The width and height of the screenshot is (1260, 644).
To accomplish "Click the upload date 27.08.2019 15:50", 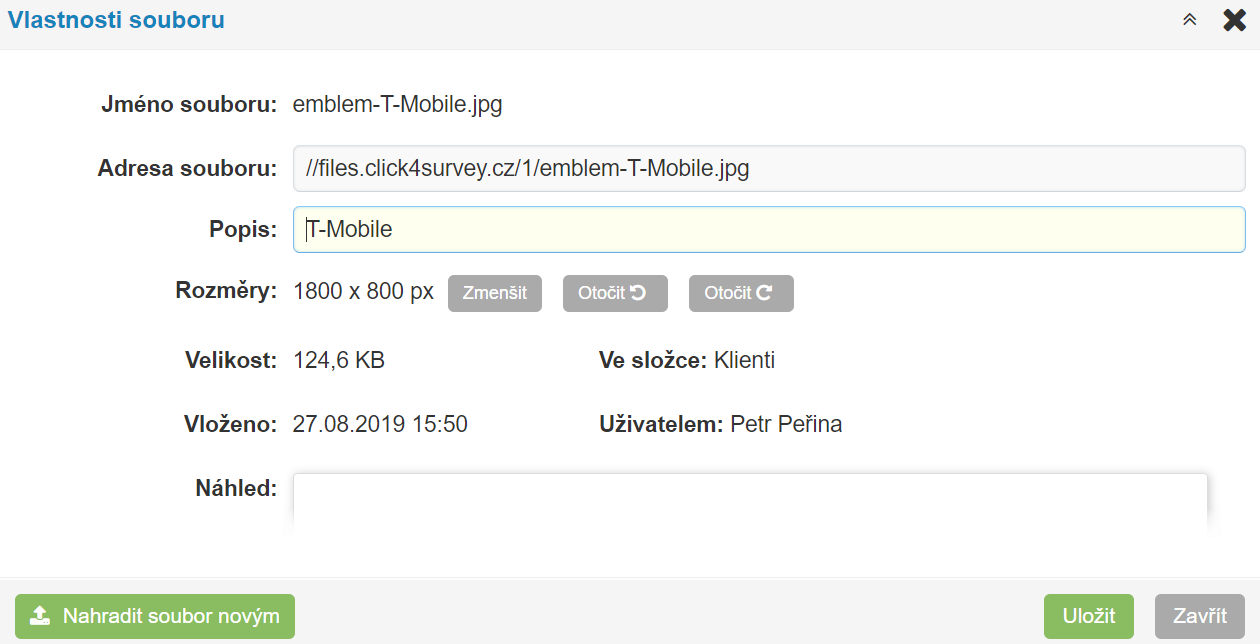I will point(380,424).
